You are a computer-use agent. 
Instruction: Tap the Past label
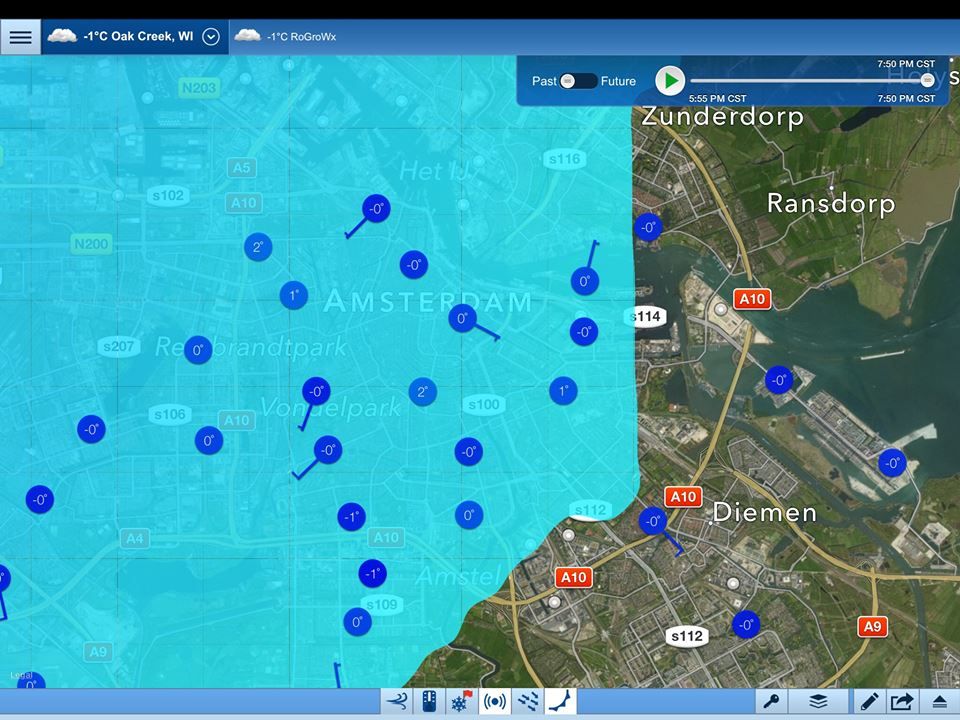pos(544,81)
